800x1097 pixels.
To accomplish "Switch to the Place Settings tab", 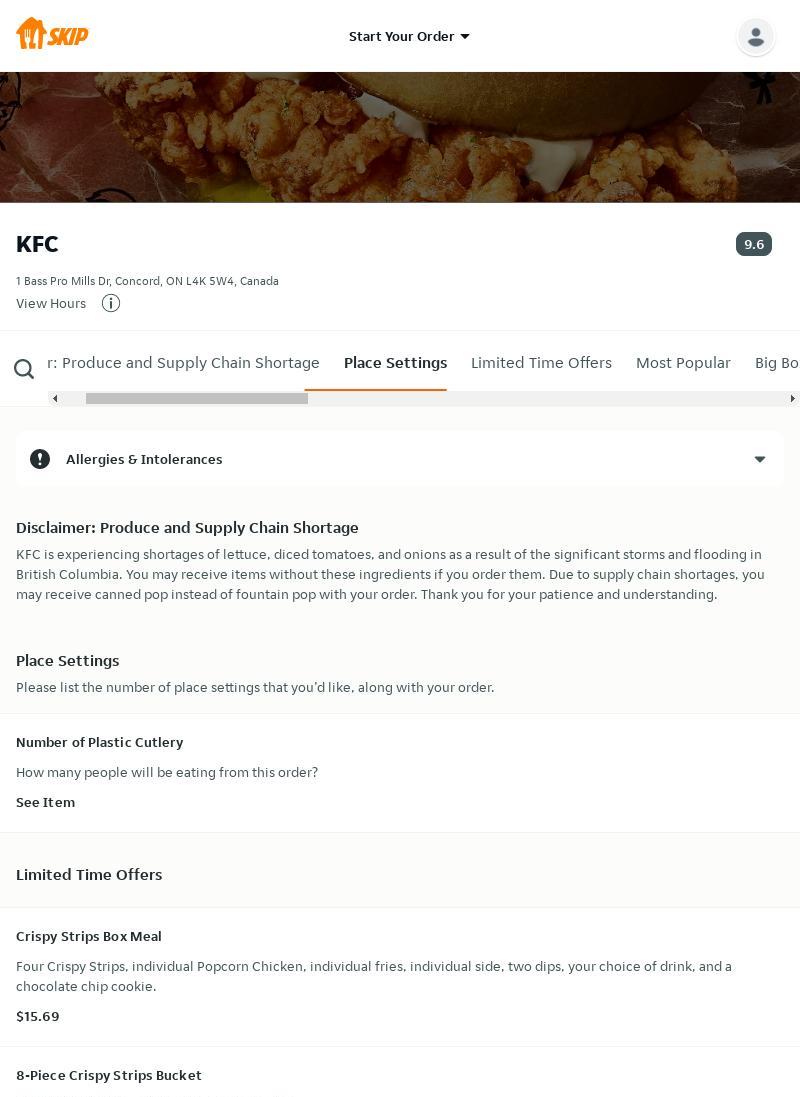I will click(395, 363).
